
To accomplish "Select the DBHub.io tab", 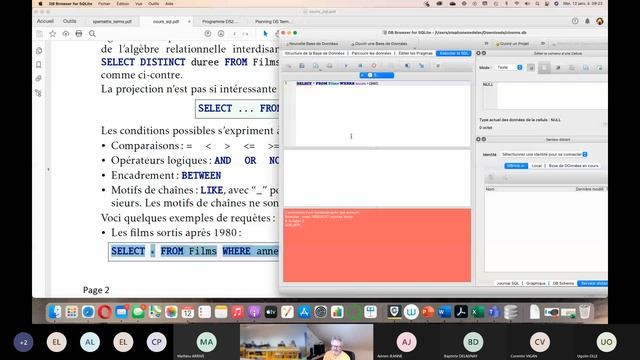I will pyautogui.click(x=516, y=166).
